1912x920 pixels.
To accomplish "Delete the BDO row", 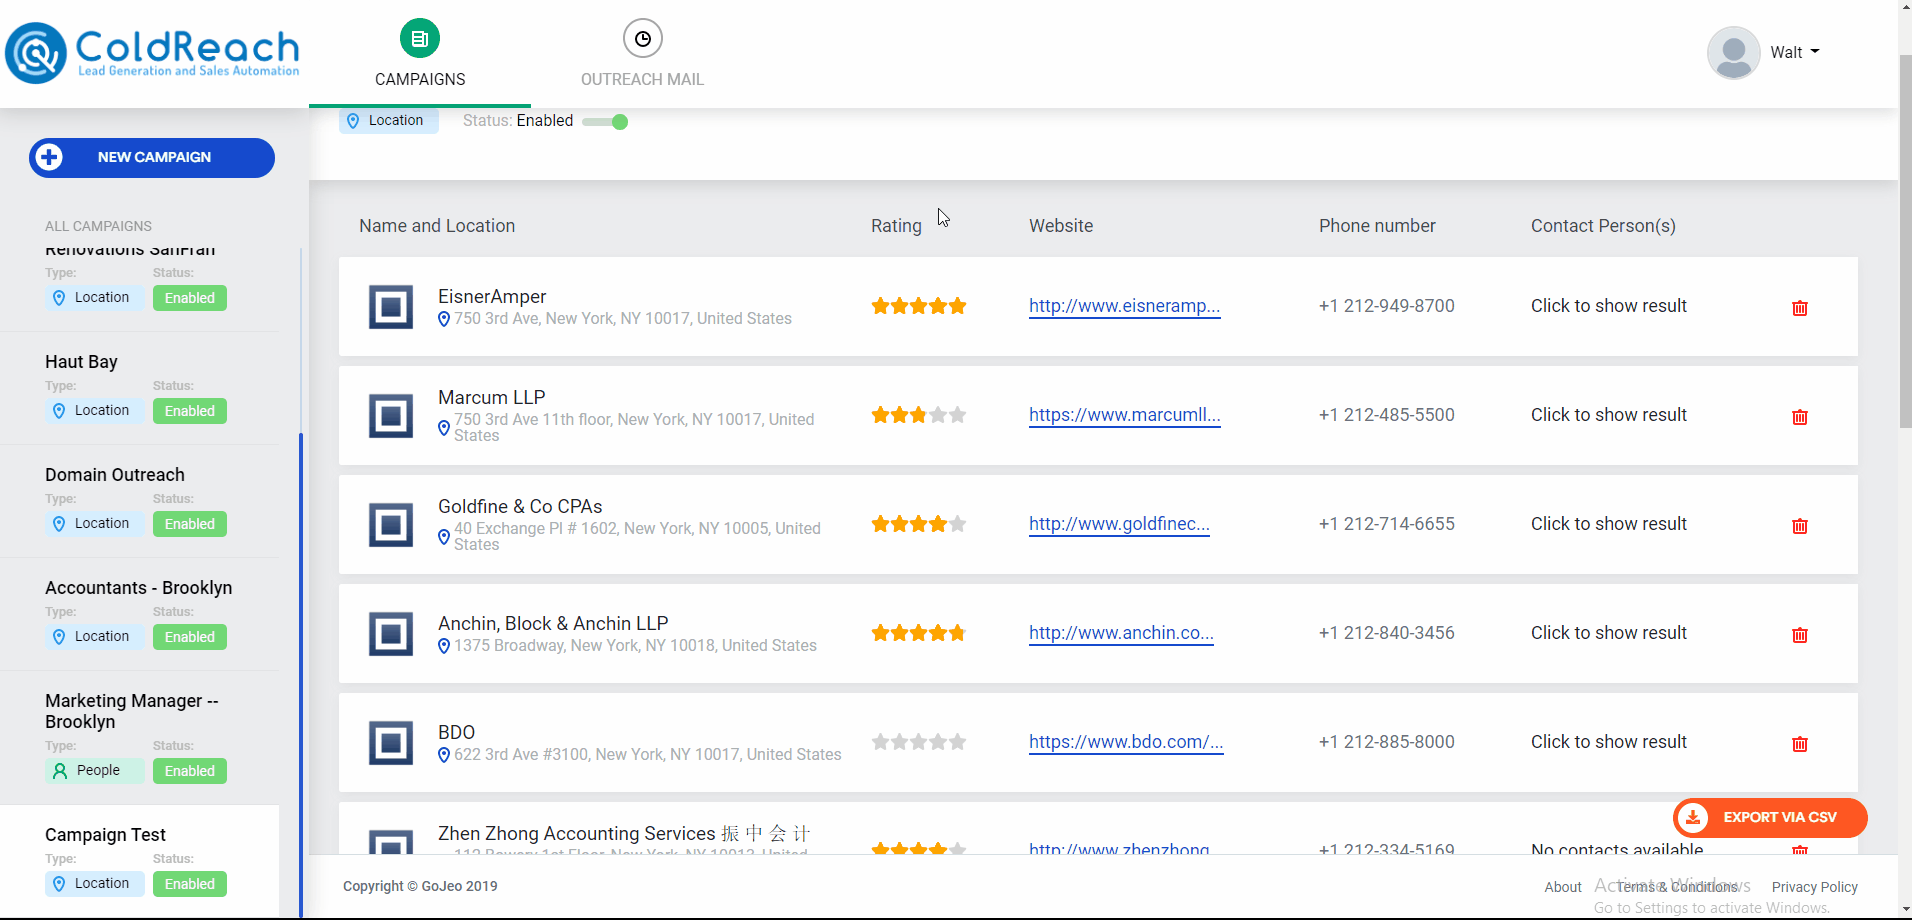I will pyautogui.click(x=1800, y=744).
